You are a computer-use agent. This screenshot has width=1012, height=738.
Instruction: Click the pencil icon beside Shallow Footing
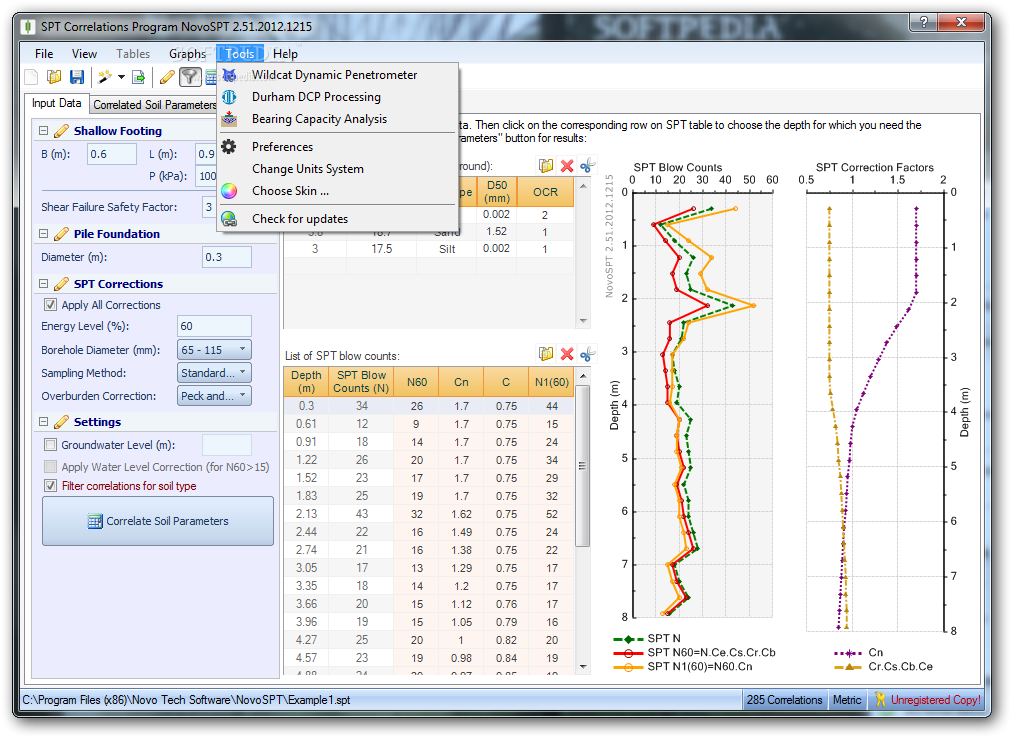coord(61,131)
